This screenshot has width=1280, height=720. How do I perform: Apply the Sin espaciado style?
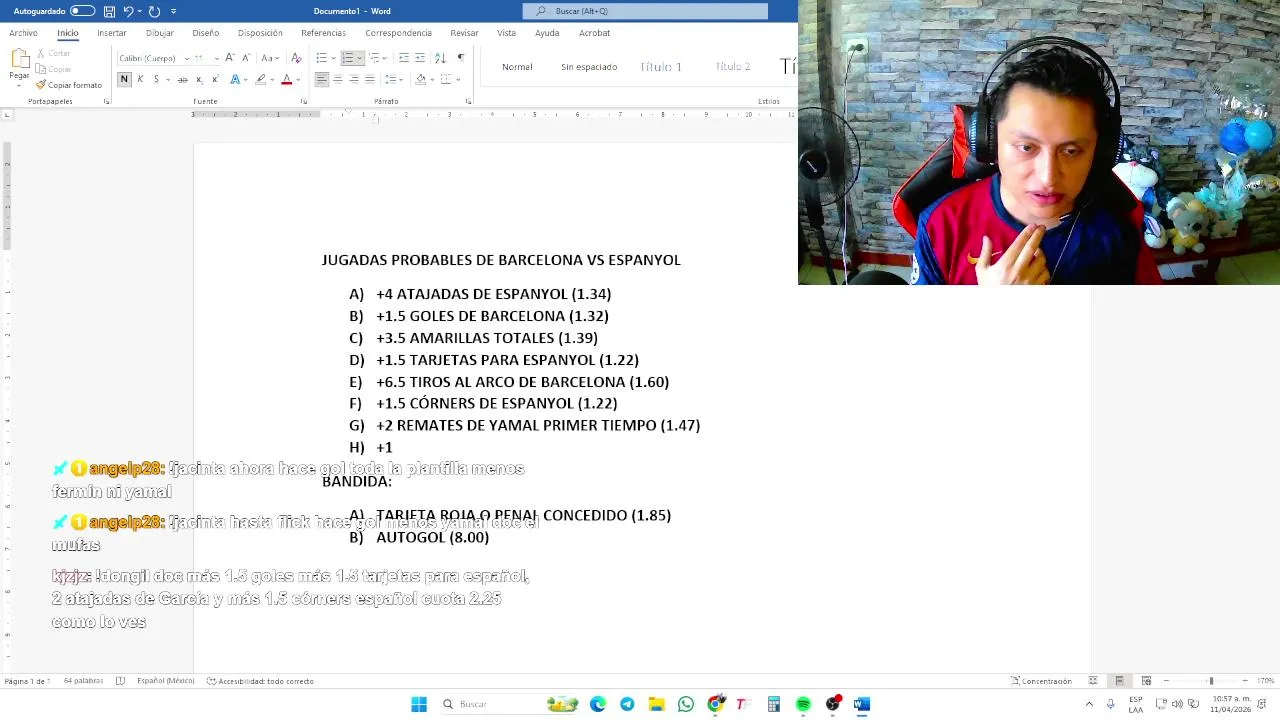click(x=589, y=67)
